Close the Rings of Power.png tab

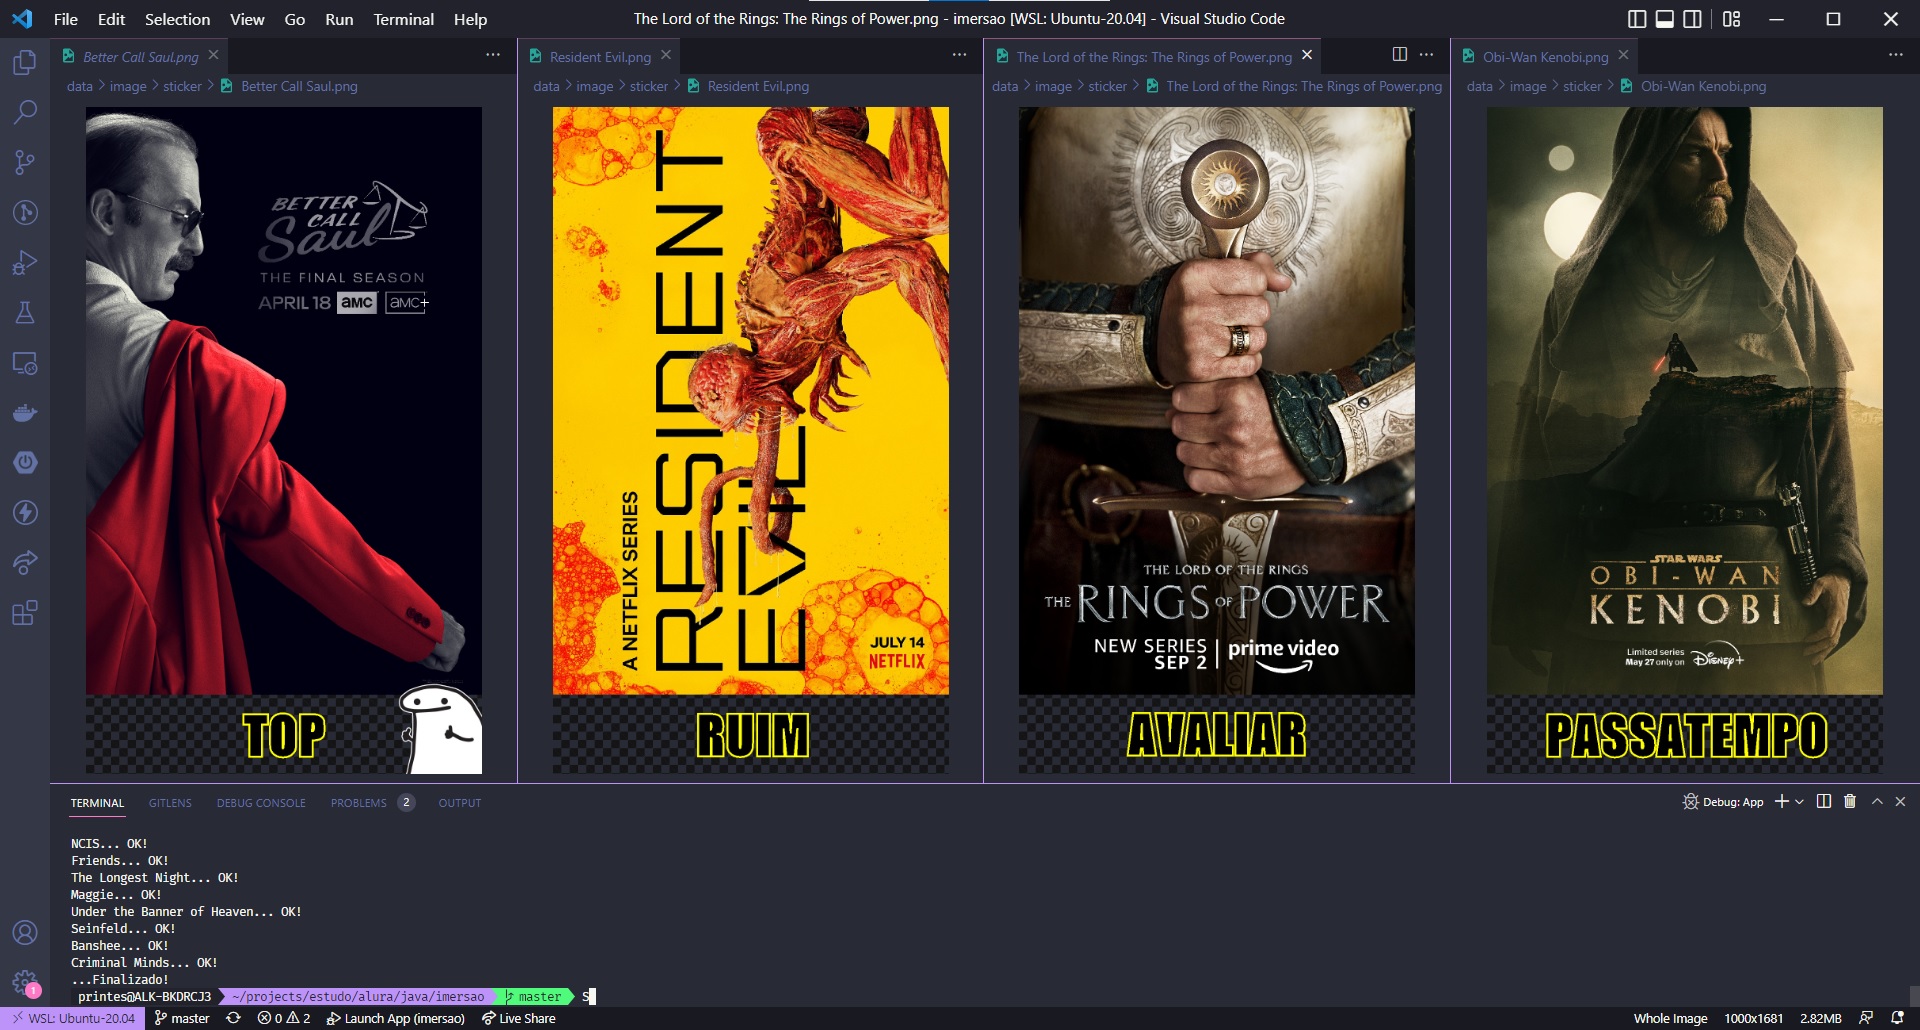pyautogui.click(x=1307, y=55)
